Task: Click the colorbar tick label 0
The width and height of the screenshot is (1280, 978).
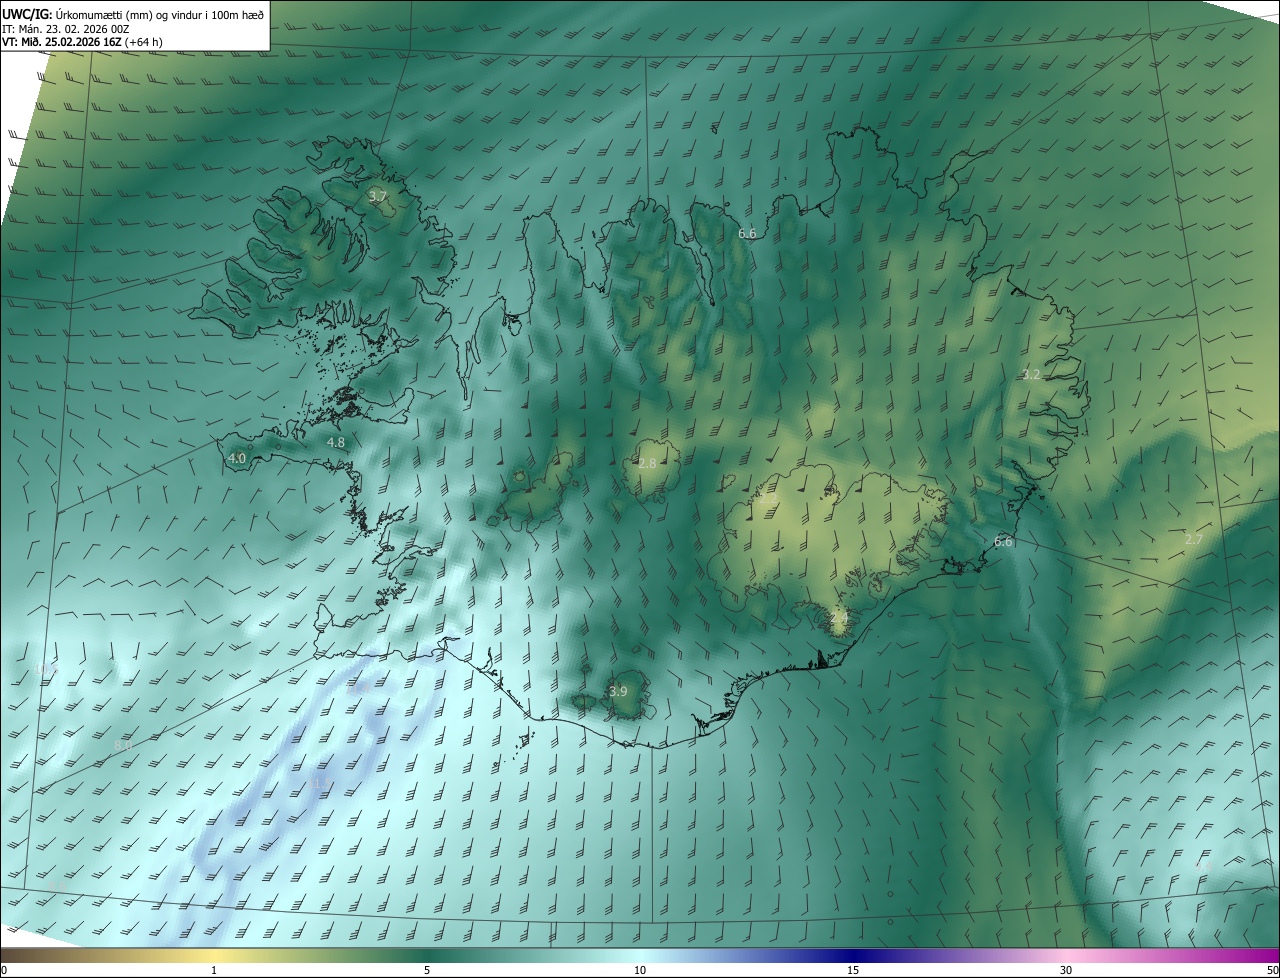Action: point(4,970)
